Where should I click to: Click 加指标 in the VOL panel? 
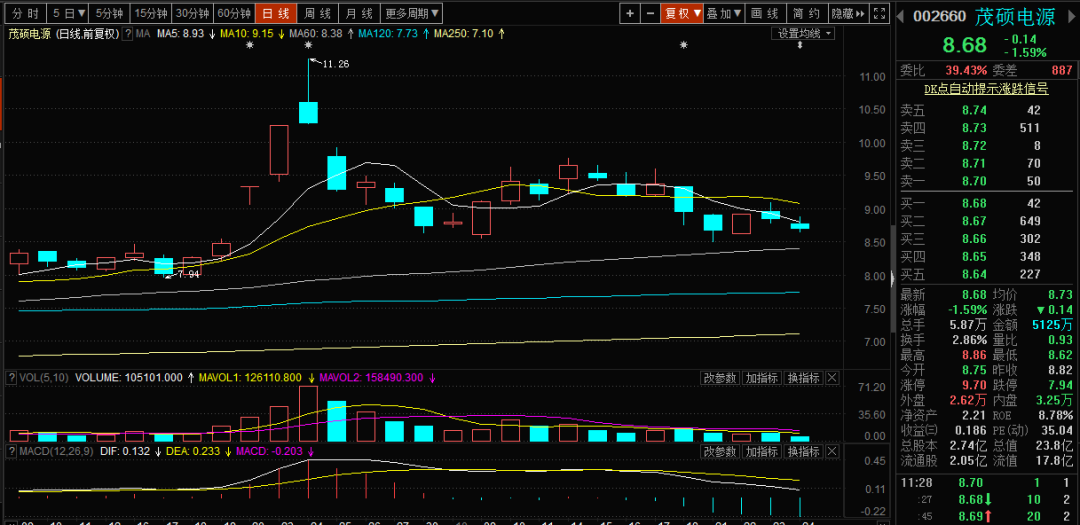coord(762,378)
